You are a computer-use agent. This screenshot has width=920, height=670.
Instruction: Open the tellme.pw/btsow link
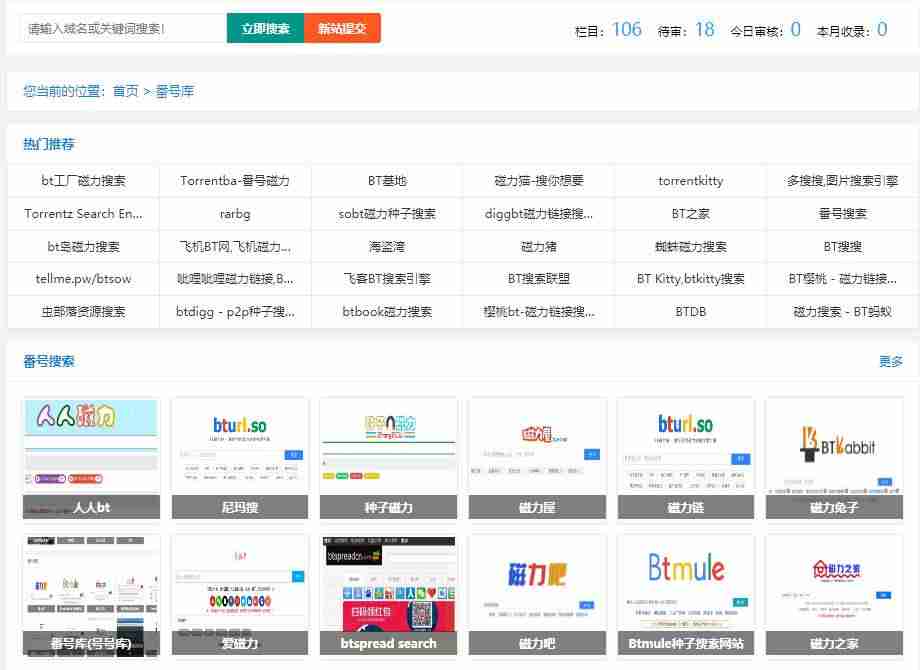[83, 279]
